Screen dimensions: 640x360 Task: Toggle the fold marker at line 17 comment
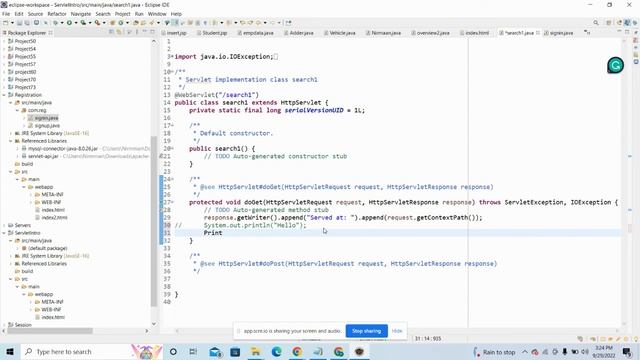[x=172, y=126]
